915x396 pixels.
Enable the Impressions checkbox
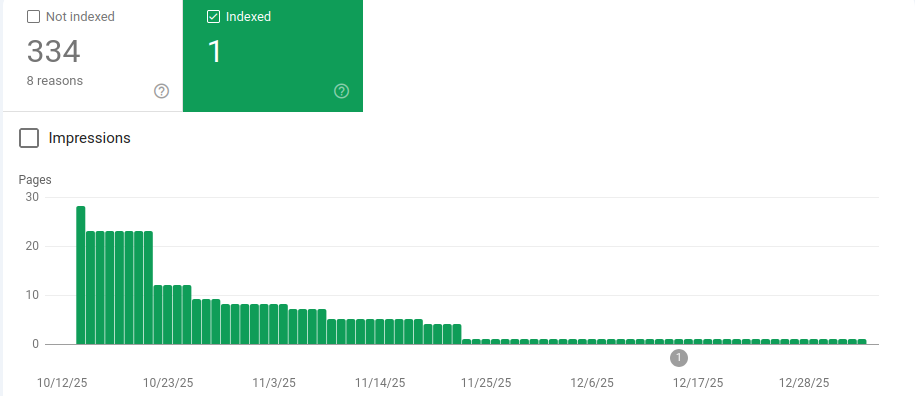[x=29, y=138]
